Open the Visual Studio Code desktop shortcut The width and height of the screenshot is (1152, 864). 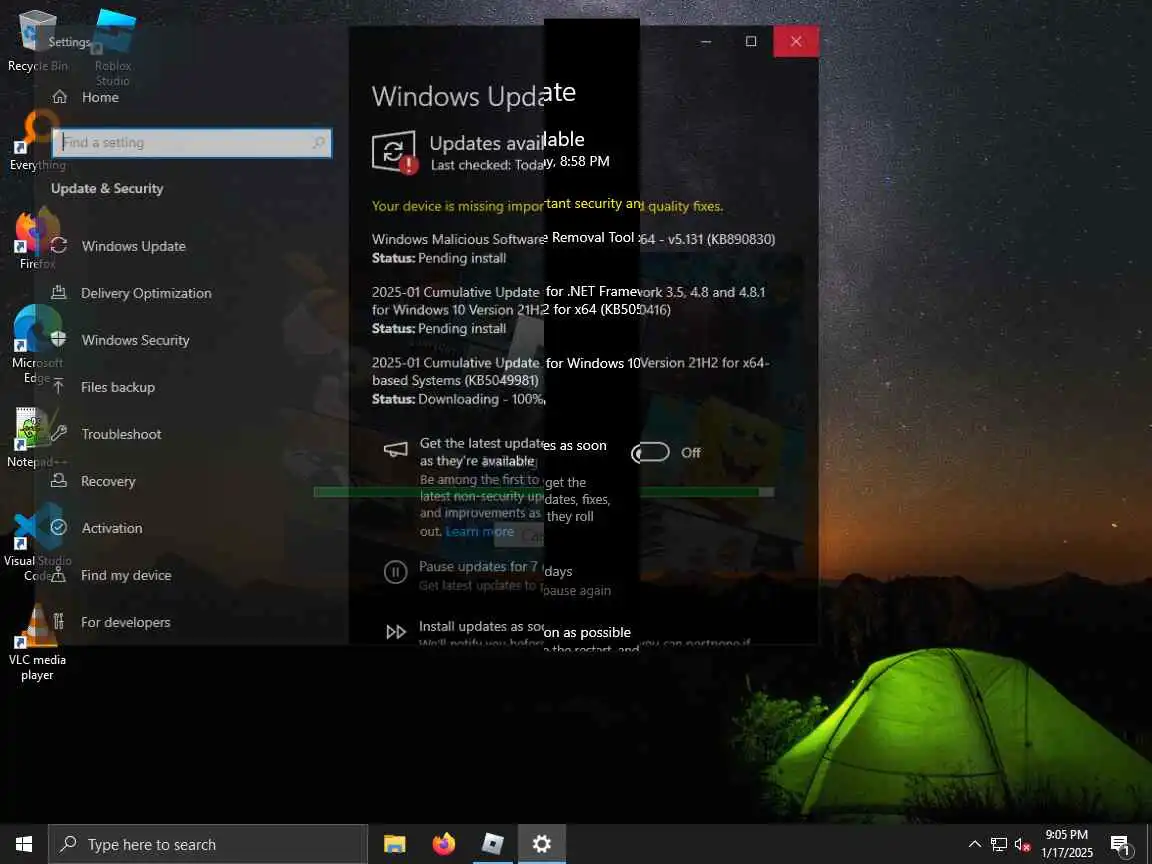pyautogui.click(x=37, y=542)
